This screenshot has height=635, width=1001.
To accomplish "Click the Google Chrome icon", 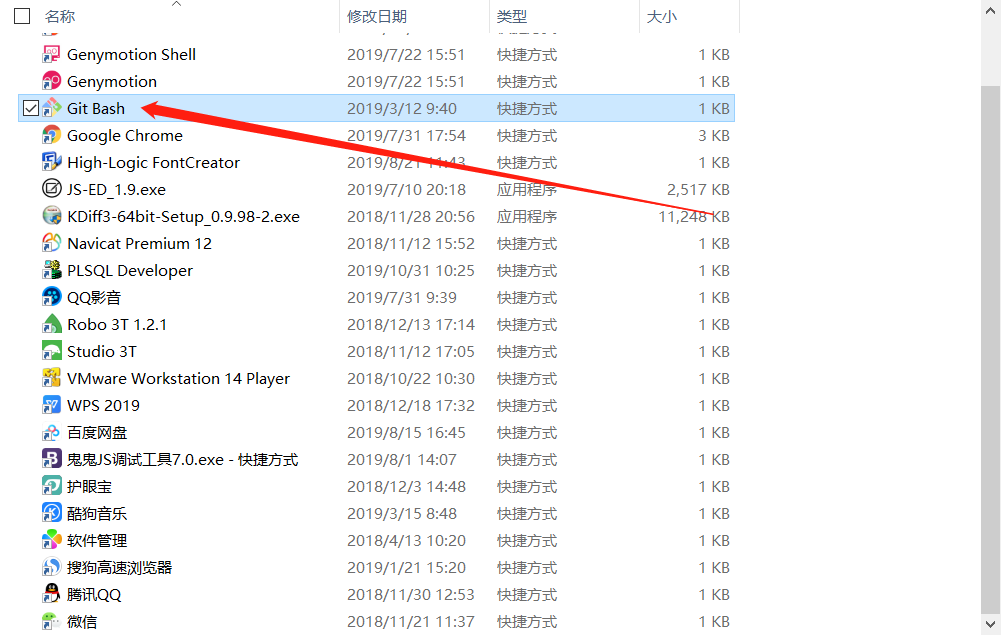I will pyautogui.click(x=51, y=135).
